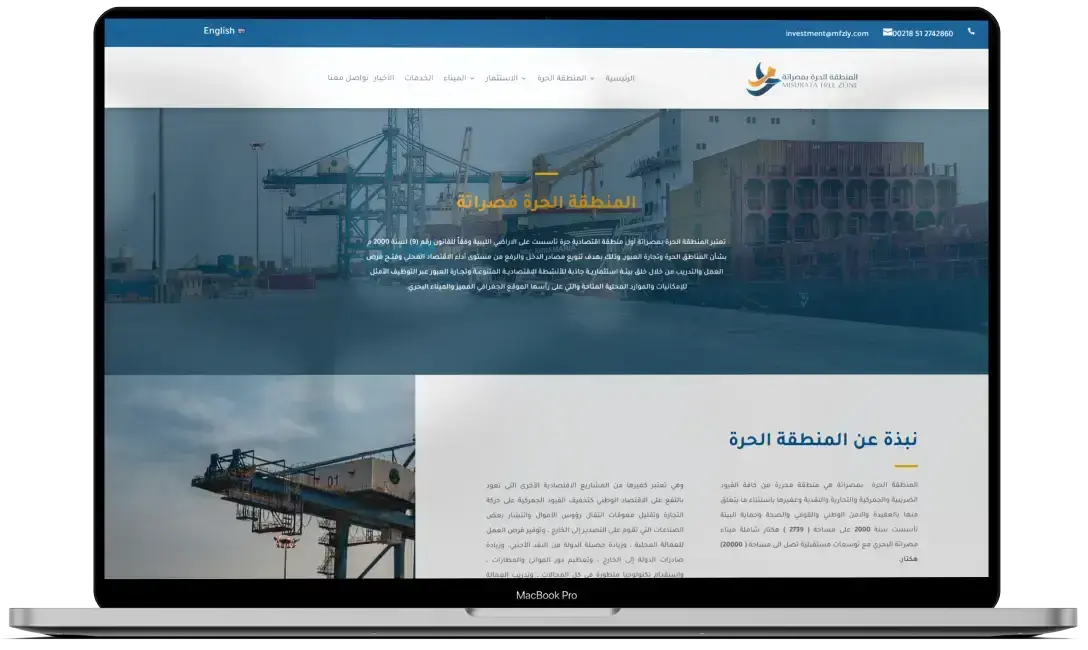Expand the الاستثمار navigation dropdown
The height and width of the screenshot is (650, 1088).
505,78
